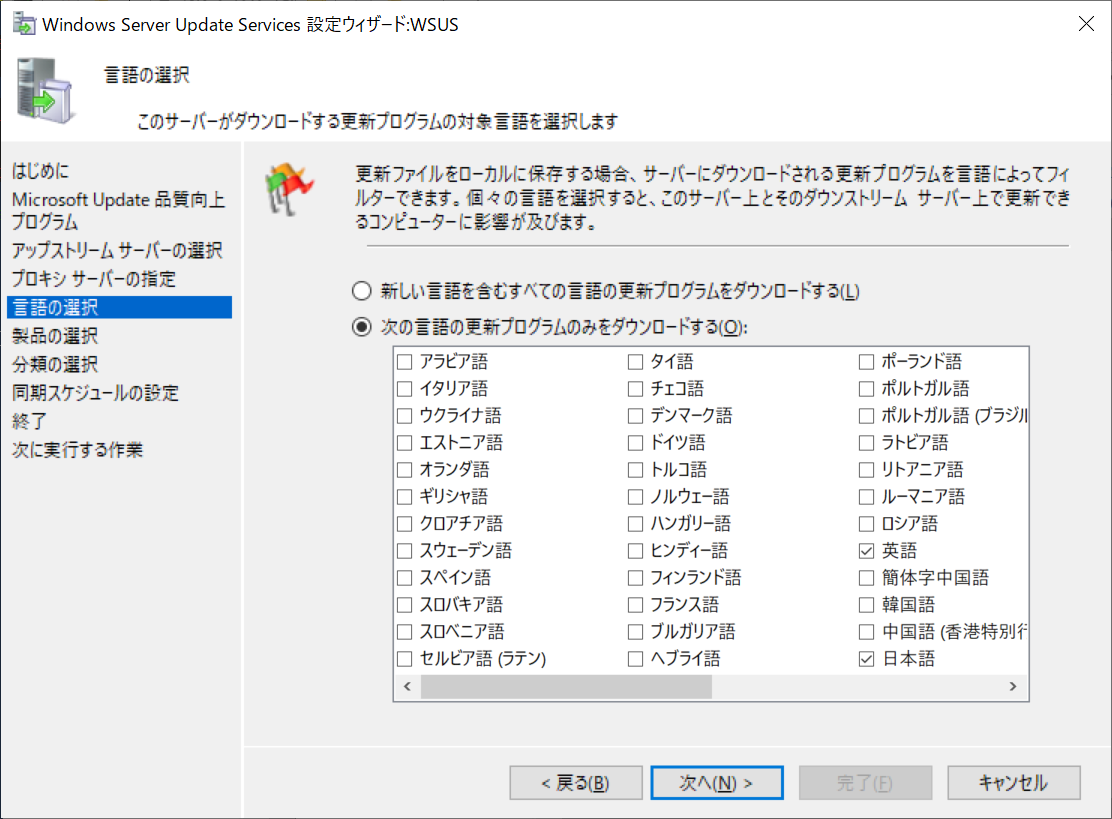The width and height of the screenshot is (1112, 819).
Task: Click the horizontal scrollbar thumb in language list
Action: (566, 686)
